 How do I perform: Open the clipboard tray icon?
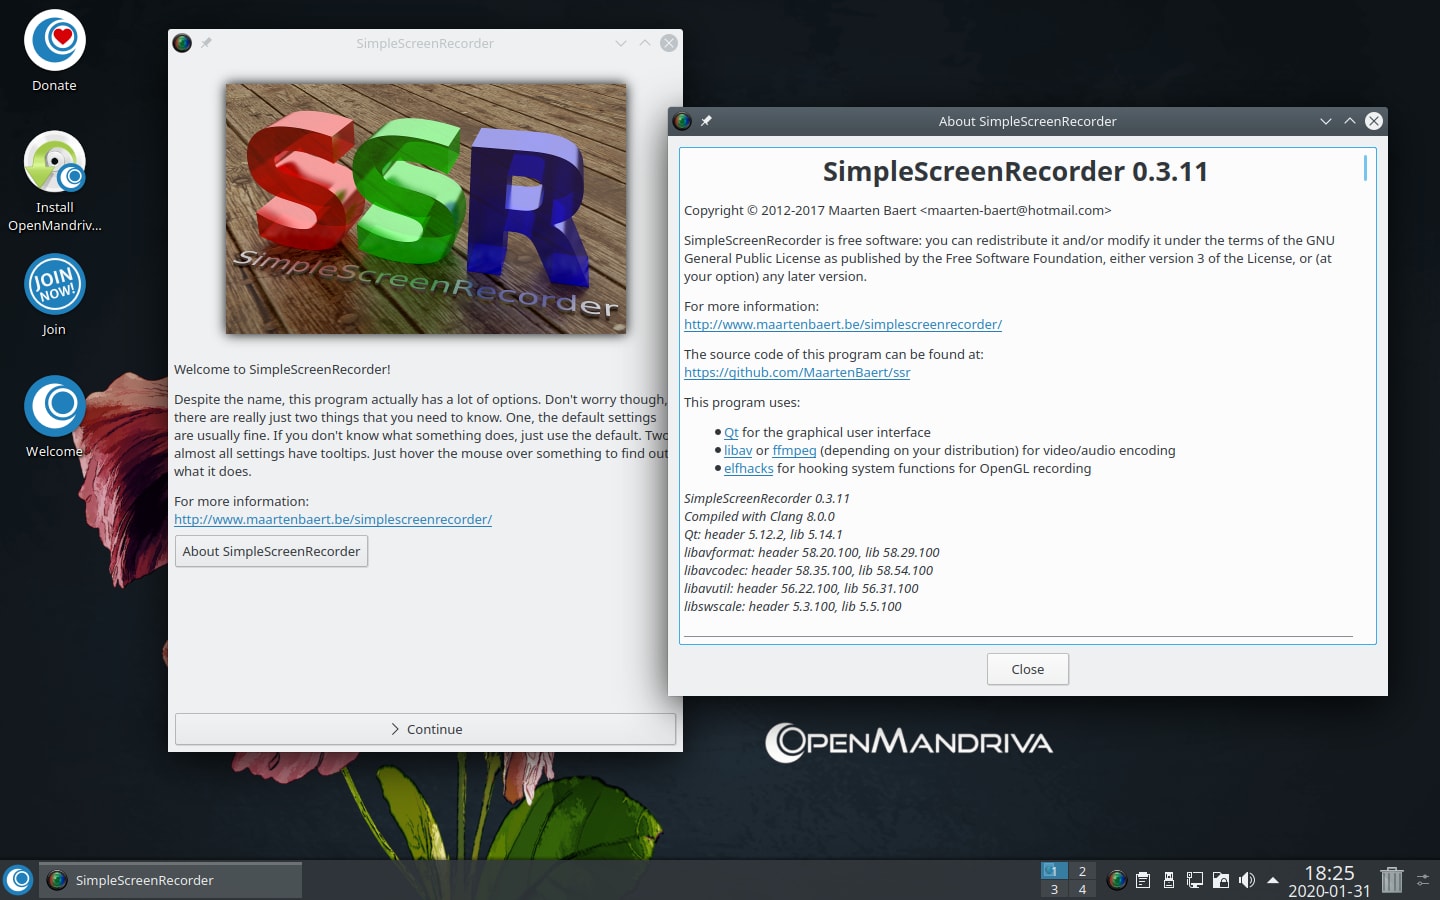tap(1143, 880)
